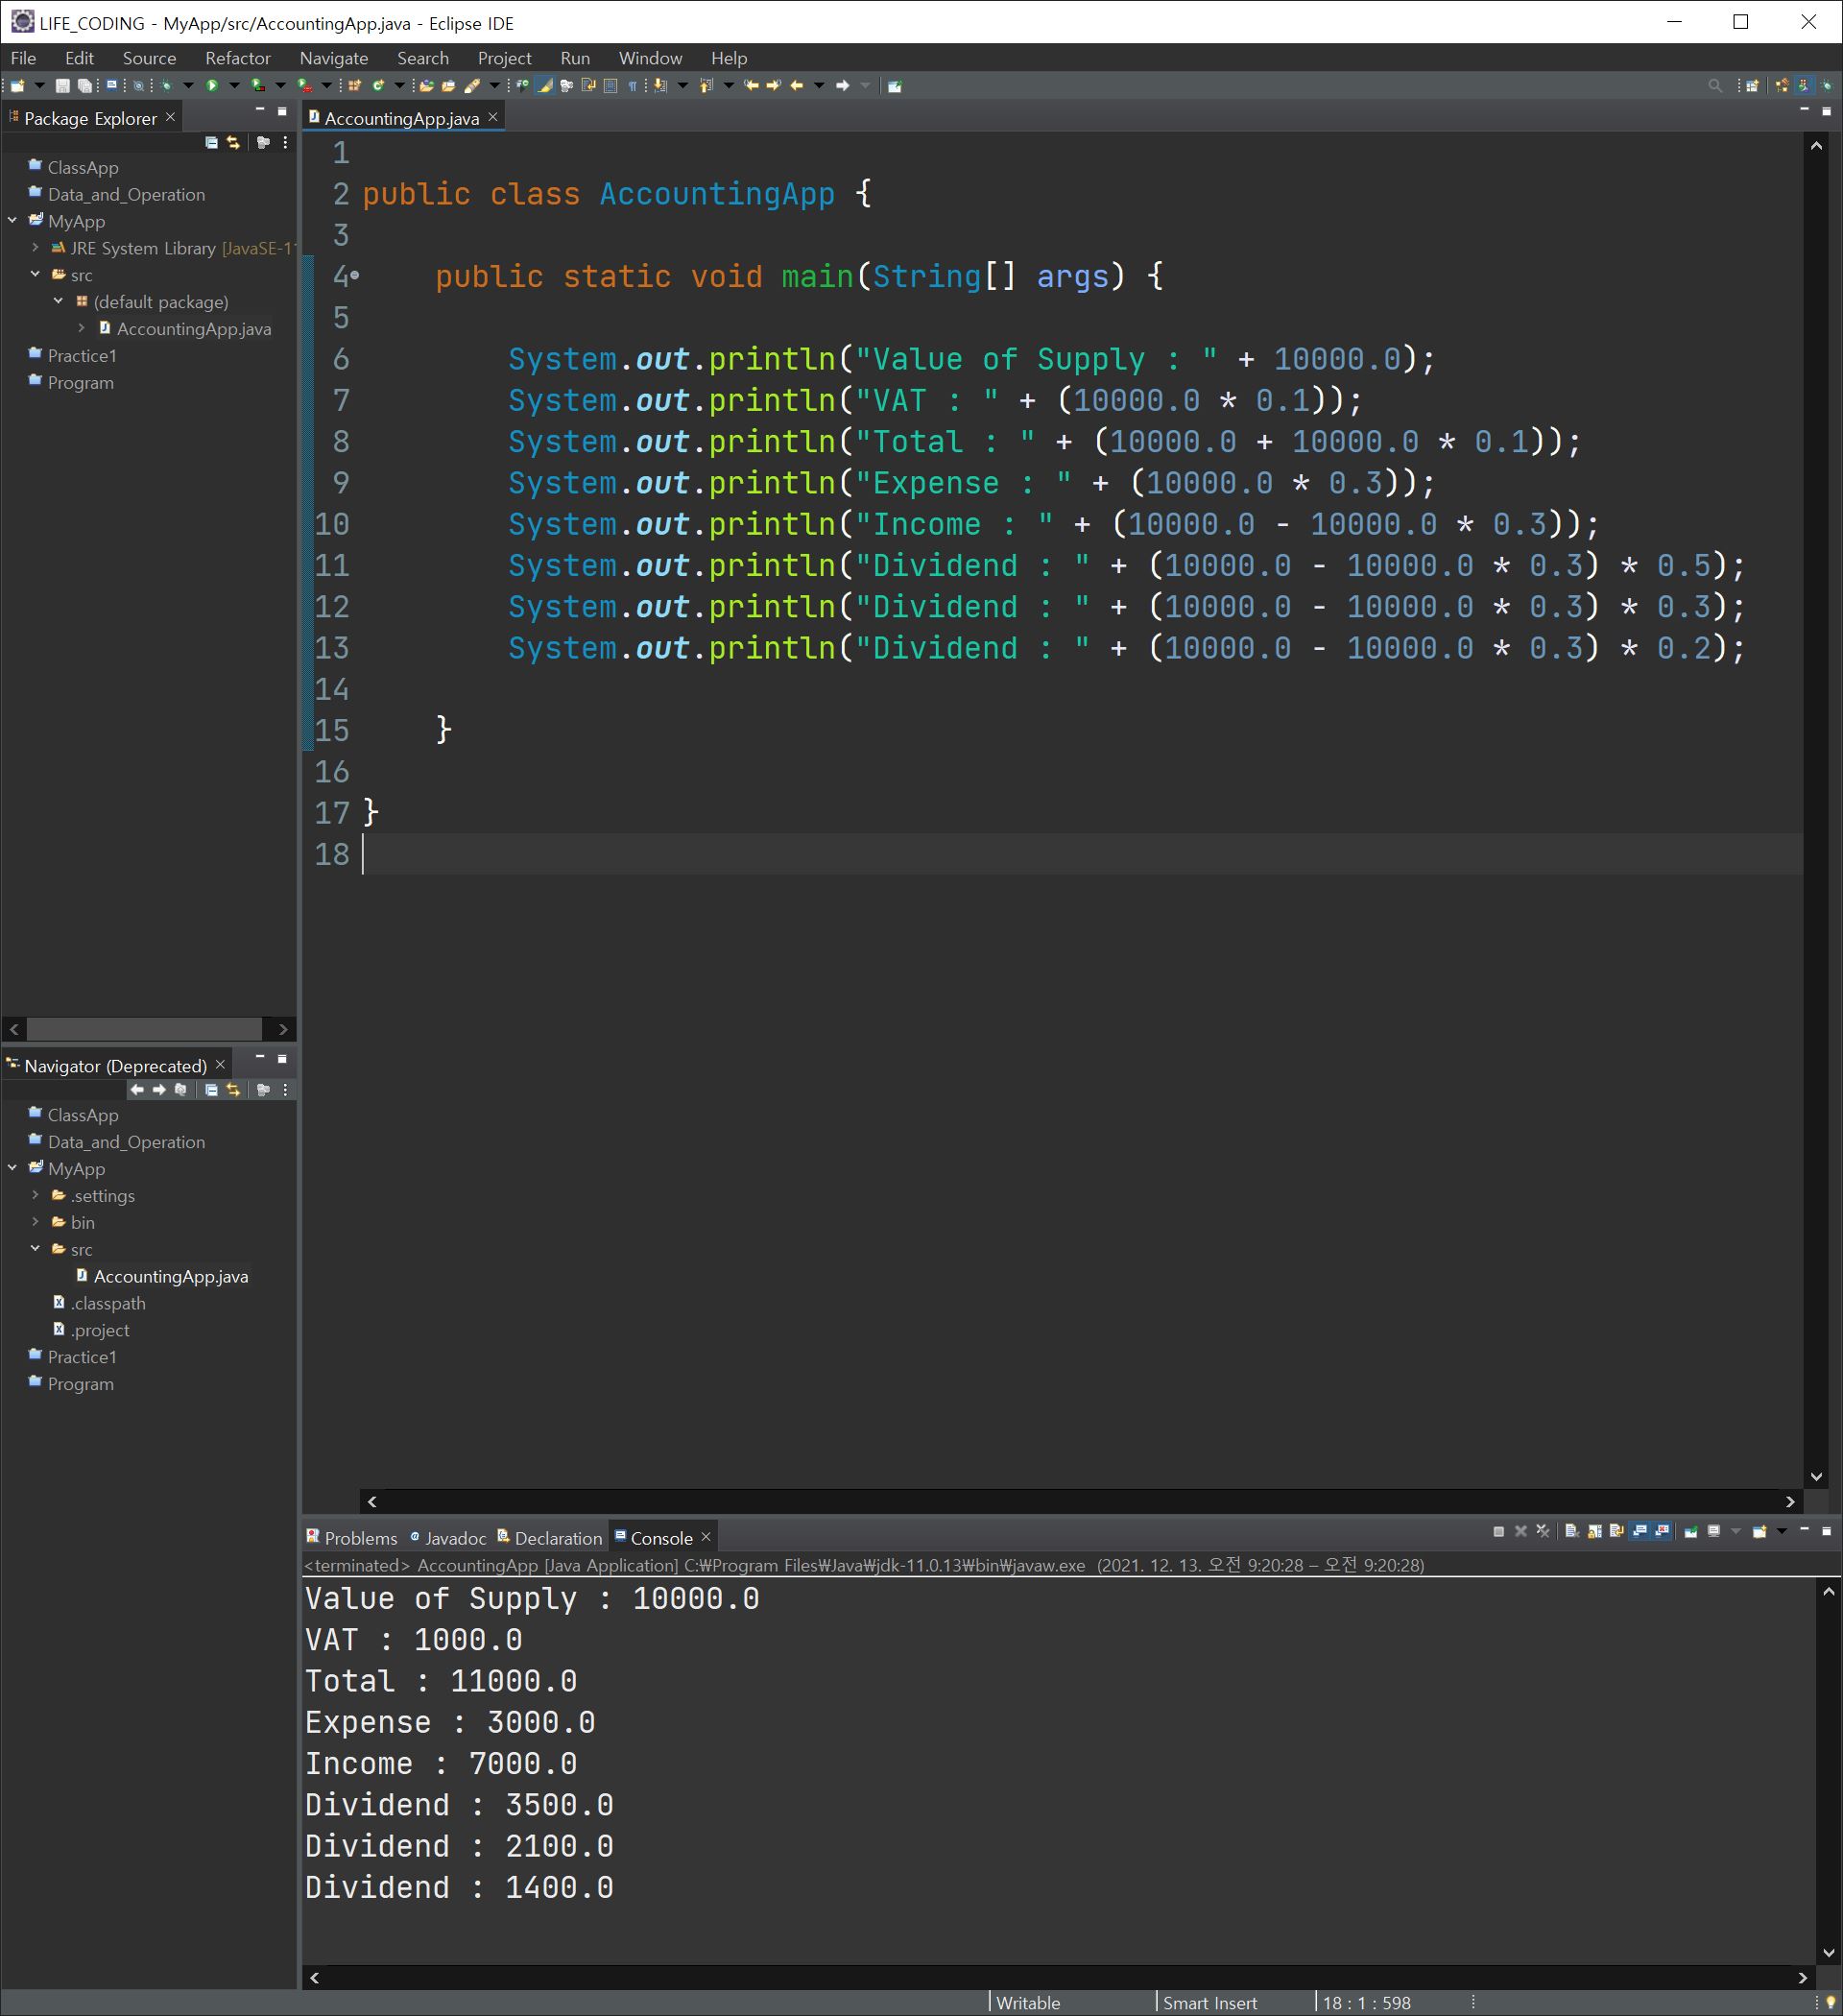Image resolution: width=1843 pixels, height=2016 pixels.
Task: Expand the bin folder in Navigator
Action: [x=36, y=1222]
